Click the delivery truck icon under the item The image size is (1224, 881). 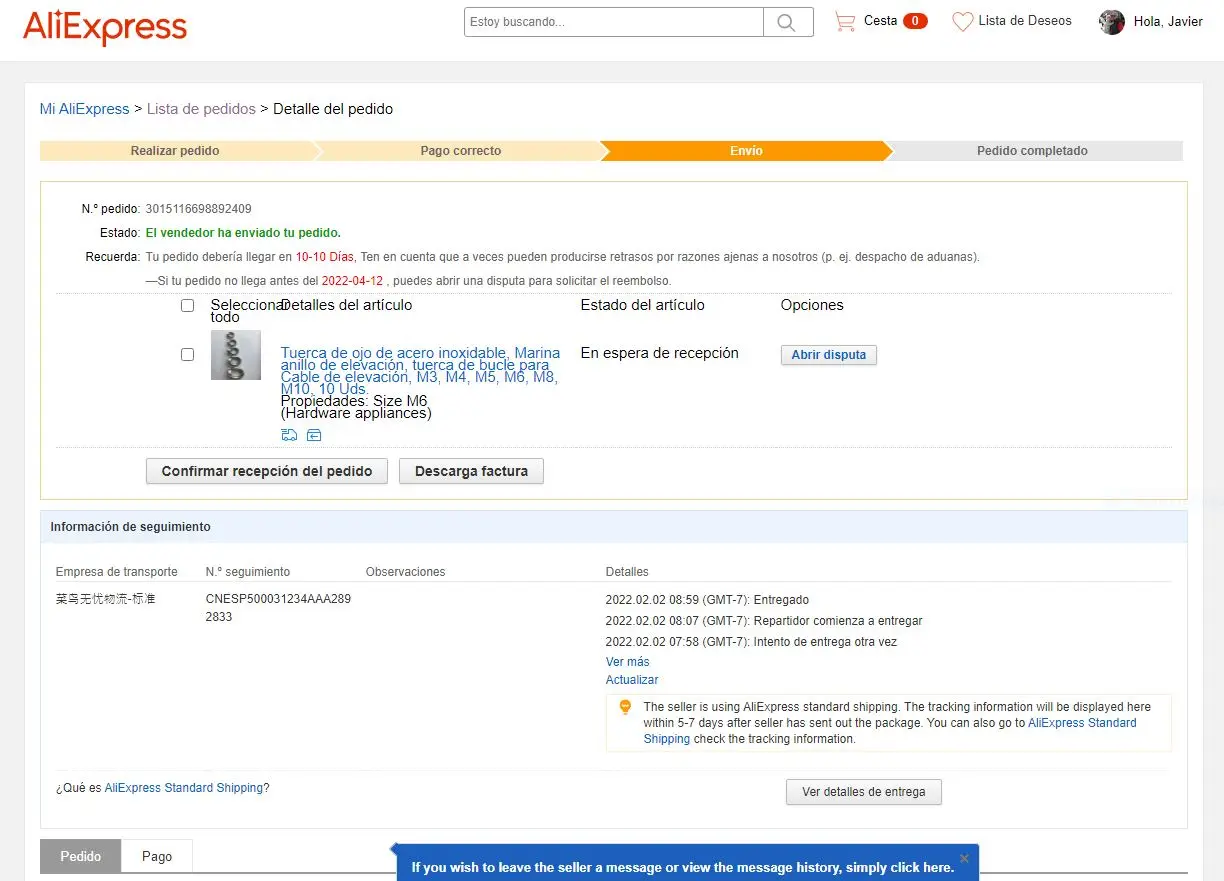289,435
